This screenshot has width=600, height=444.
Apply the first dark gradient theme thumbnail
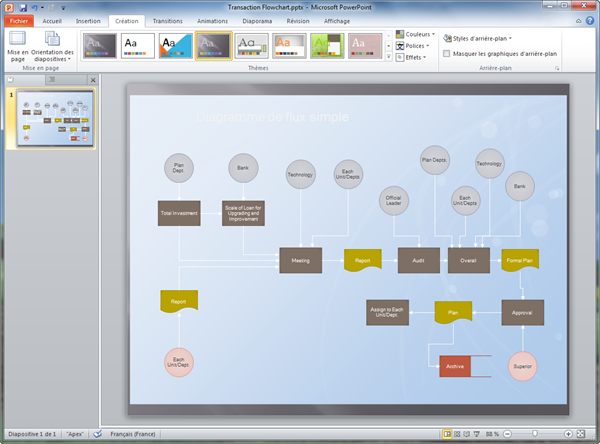tap(100, 46)
